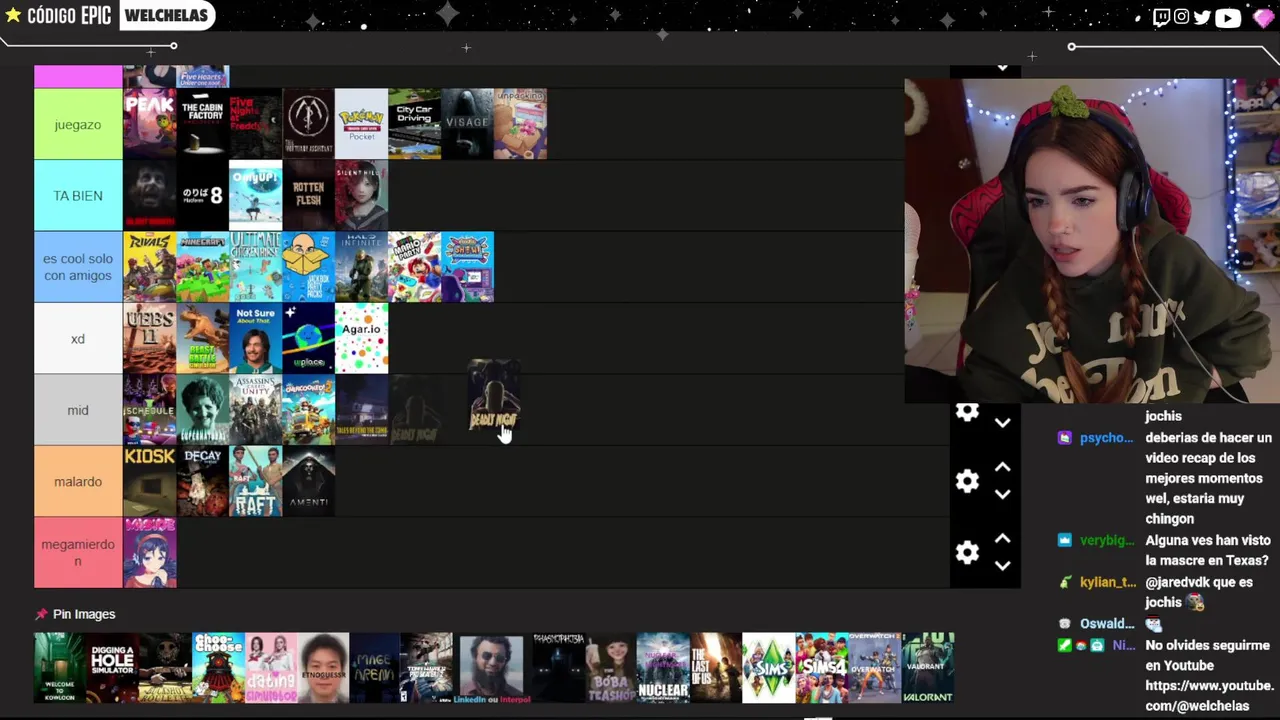Image resolution: width=1280 pixels, height=720 pixels.
Task: Click the Platform 8 tile
Action: click(x=203, y=196)
